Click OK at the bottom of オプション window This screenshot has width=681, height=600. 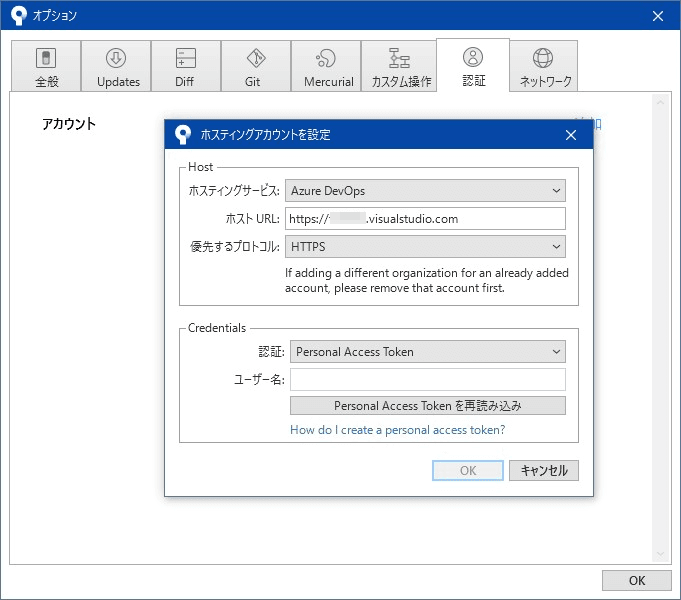637,580
